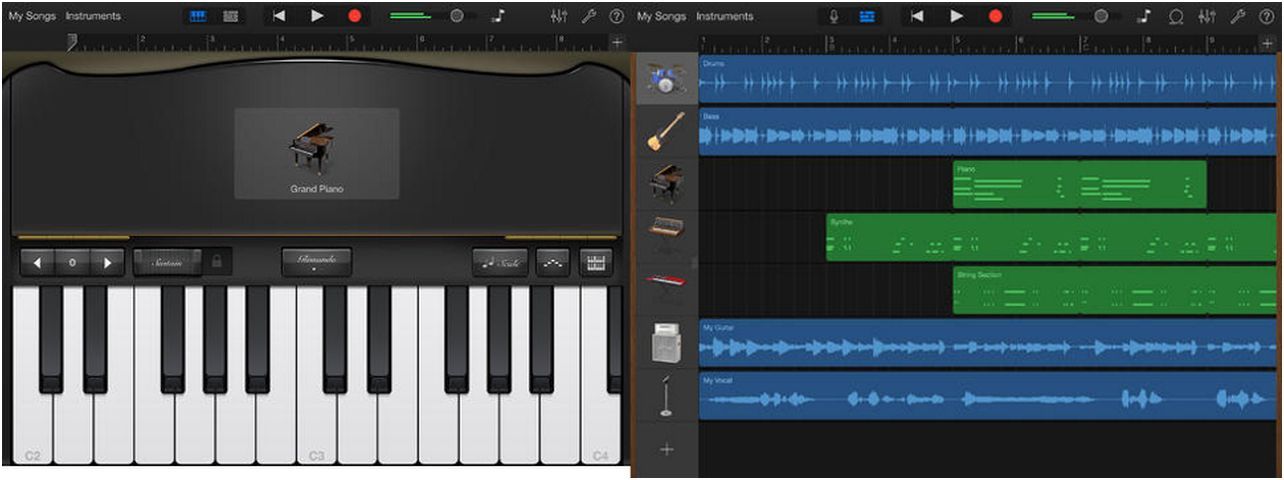The width and height of the screenshot is (1284, 480).
Task: Open mixer controls in the piano view
Action: 559,16
